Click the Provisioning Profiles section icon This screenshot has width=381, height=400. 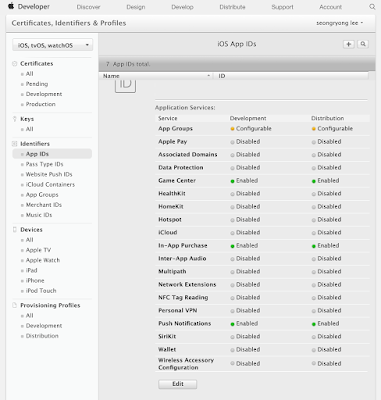pyautogui.click(x=15, y=305)
